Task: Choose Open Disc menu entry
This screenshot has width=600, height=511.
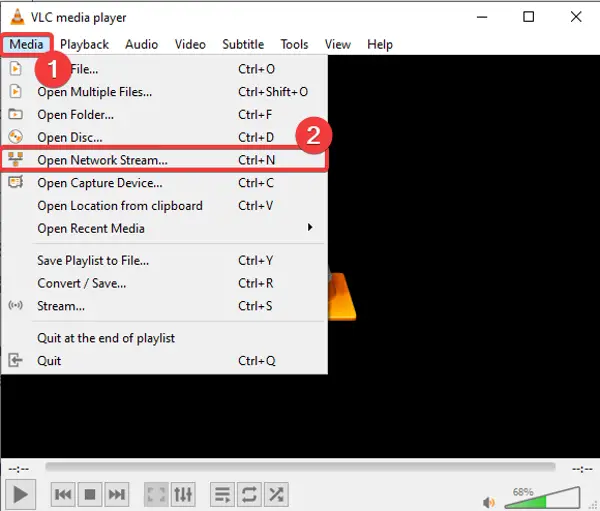Action: [165, 137]
